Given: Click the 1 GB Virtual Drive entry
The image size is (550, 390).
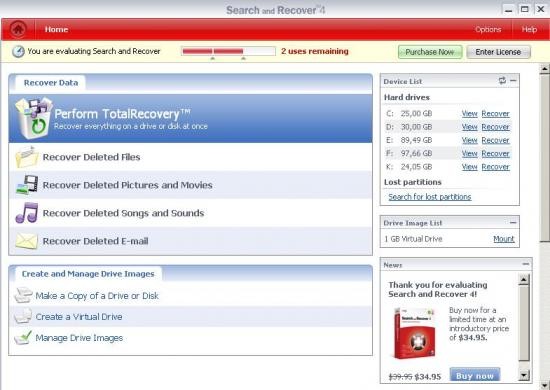Looking at the screenshot, I should pos(413,239).
